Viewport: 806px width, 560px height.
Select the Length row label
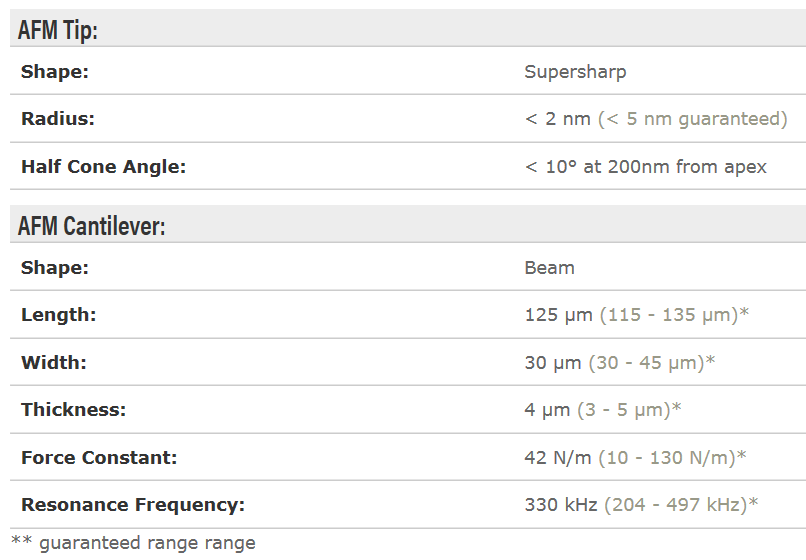tap(58, 315)
